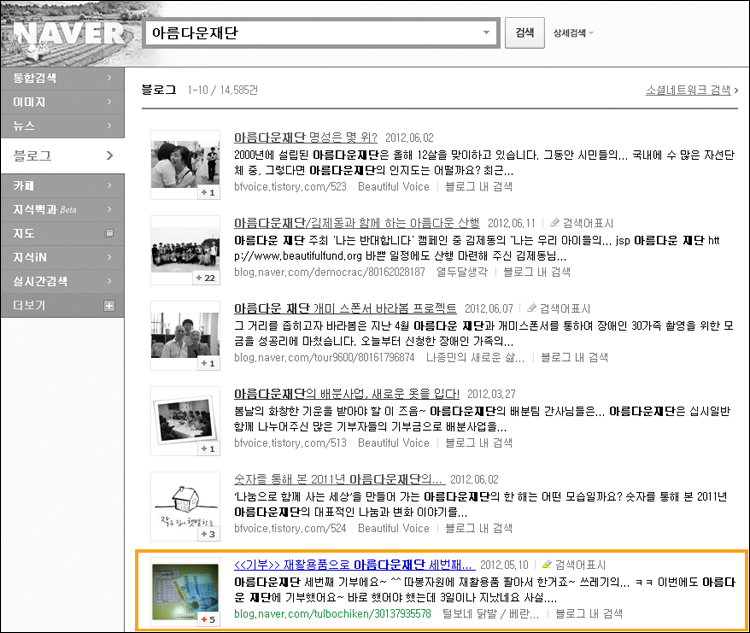Click 블로그 내 검색 beside 열두달생각
The height and width of the screenshot is (633, 750).
537,272
